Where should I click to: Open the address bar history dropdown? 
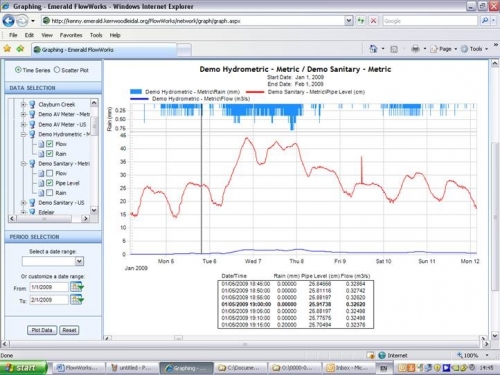click(x=349, y=21)
